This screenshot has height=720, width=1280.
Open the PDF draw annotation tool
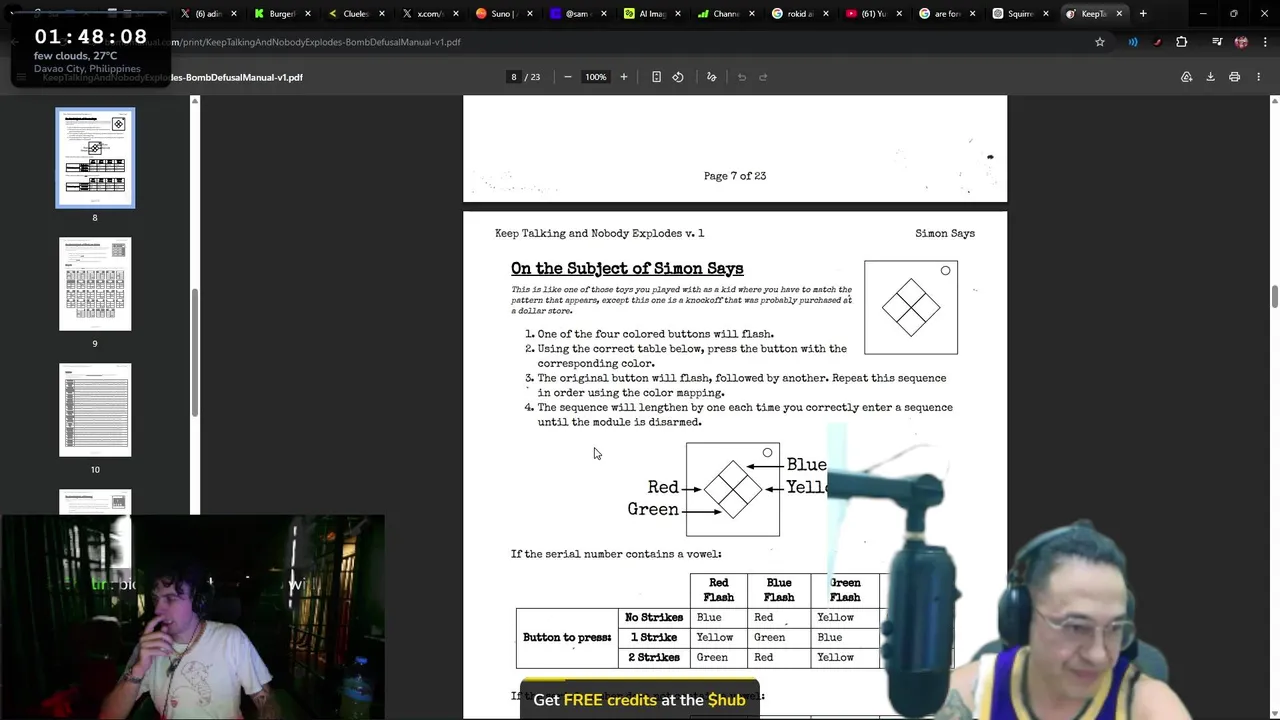(x=712, y=77)
